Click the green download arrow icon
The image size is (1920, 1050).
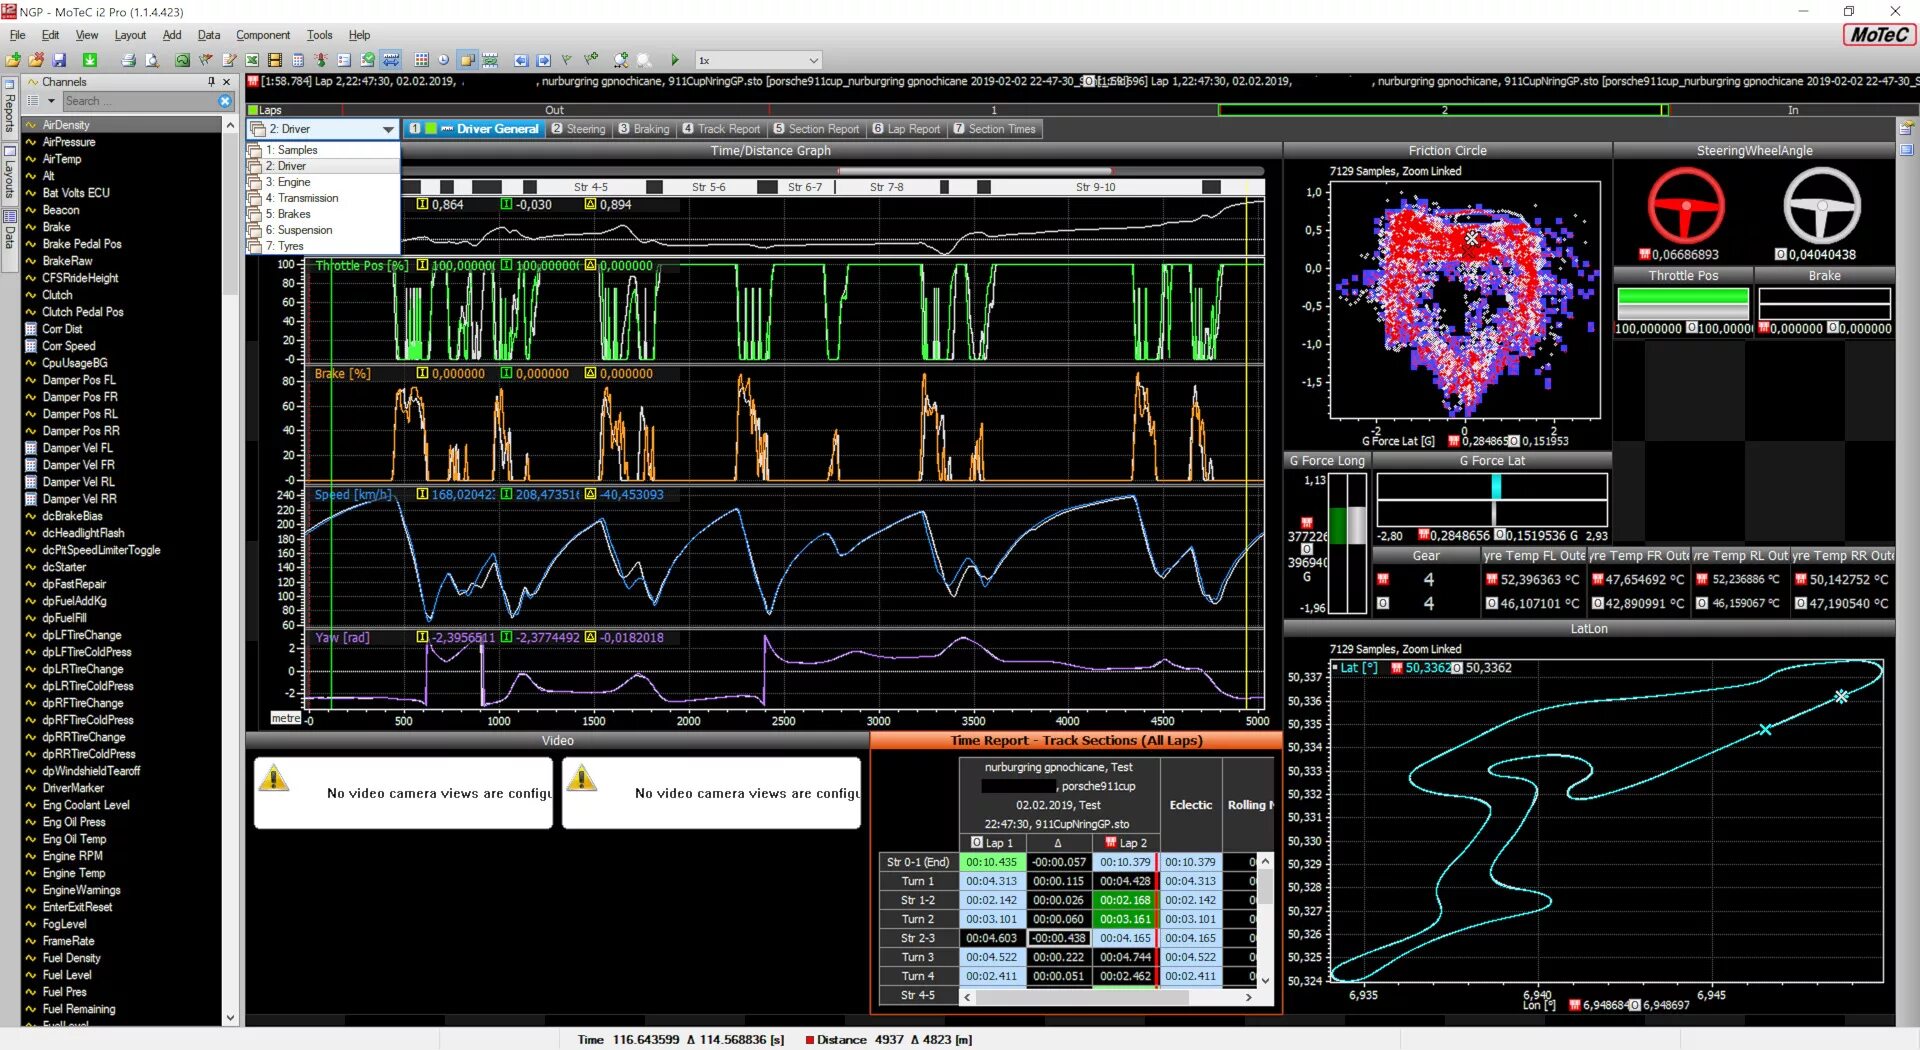click(90, 60)
